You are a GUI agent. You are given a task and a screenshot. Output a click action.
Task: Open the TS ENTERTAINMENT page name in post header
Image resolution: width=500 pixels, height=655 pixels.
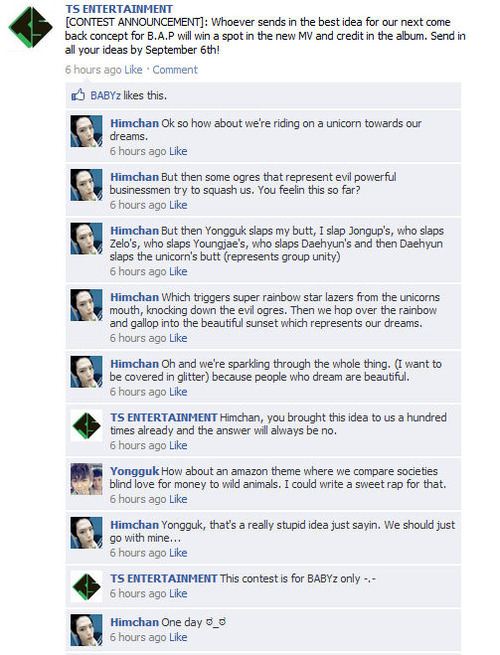pyautogui.click(x=119, y=9)
